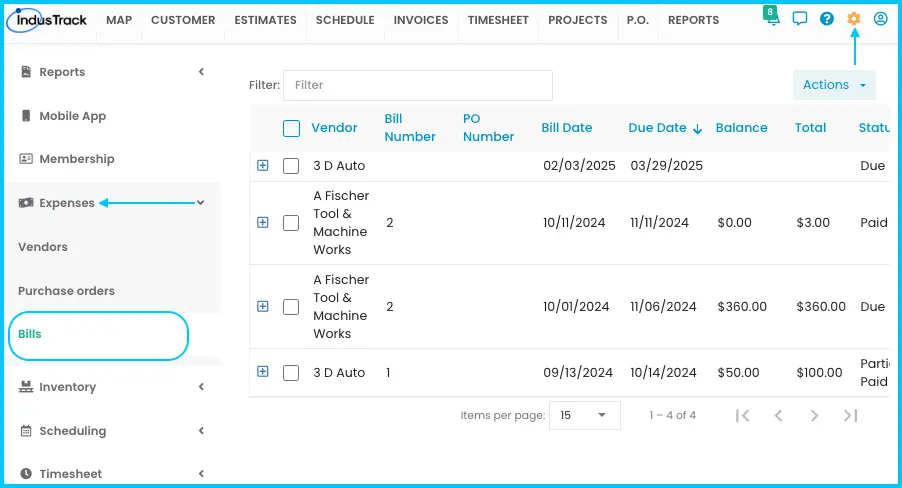Sort by Bill Date column header
The image size is (902, 488).
coord(567,128)
